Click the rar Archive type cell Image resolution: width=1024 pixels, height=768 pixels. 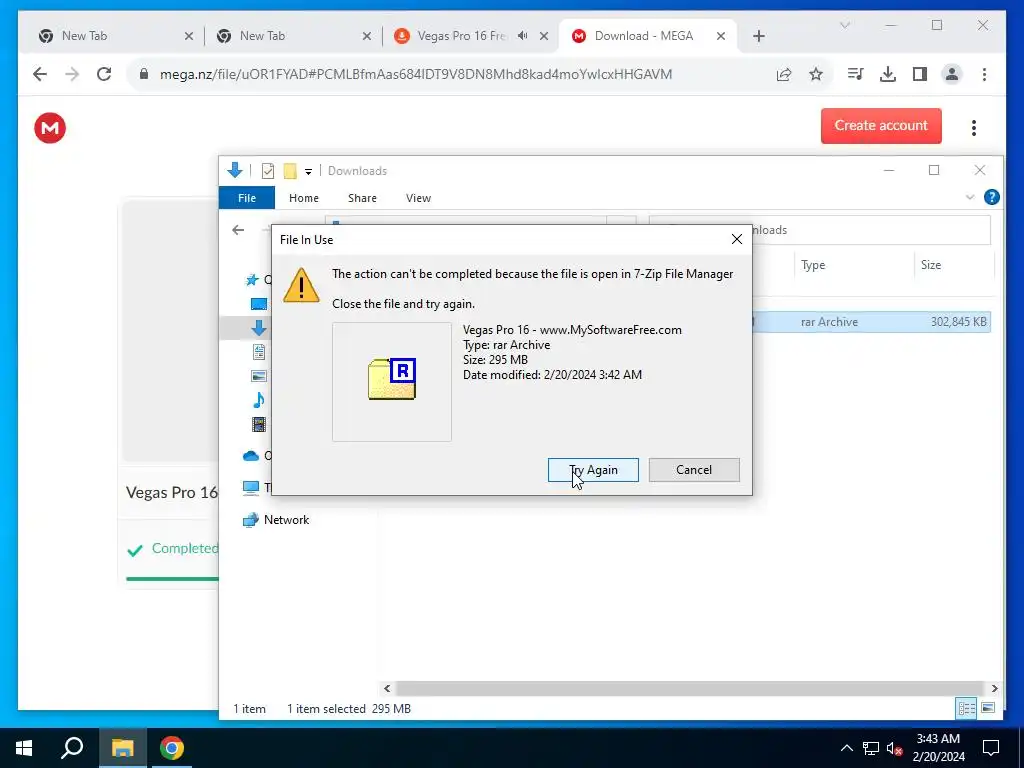tap(829, 322)
